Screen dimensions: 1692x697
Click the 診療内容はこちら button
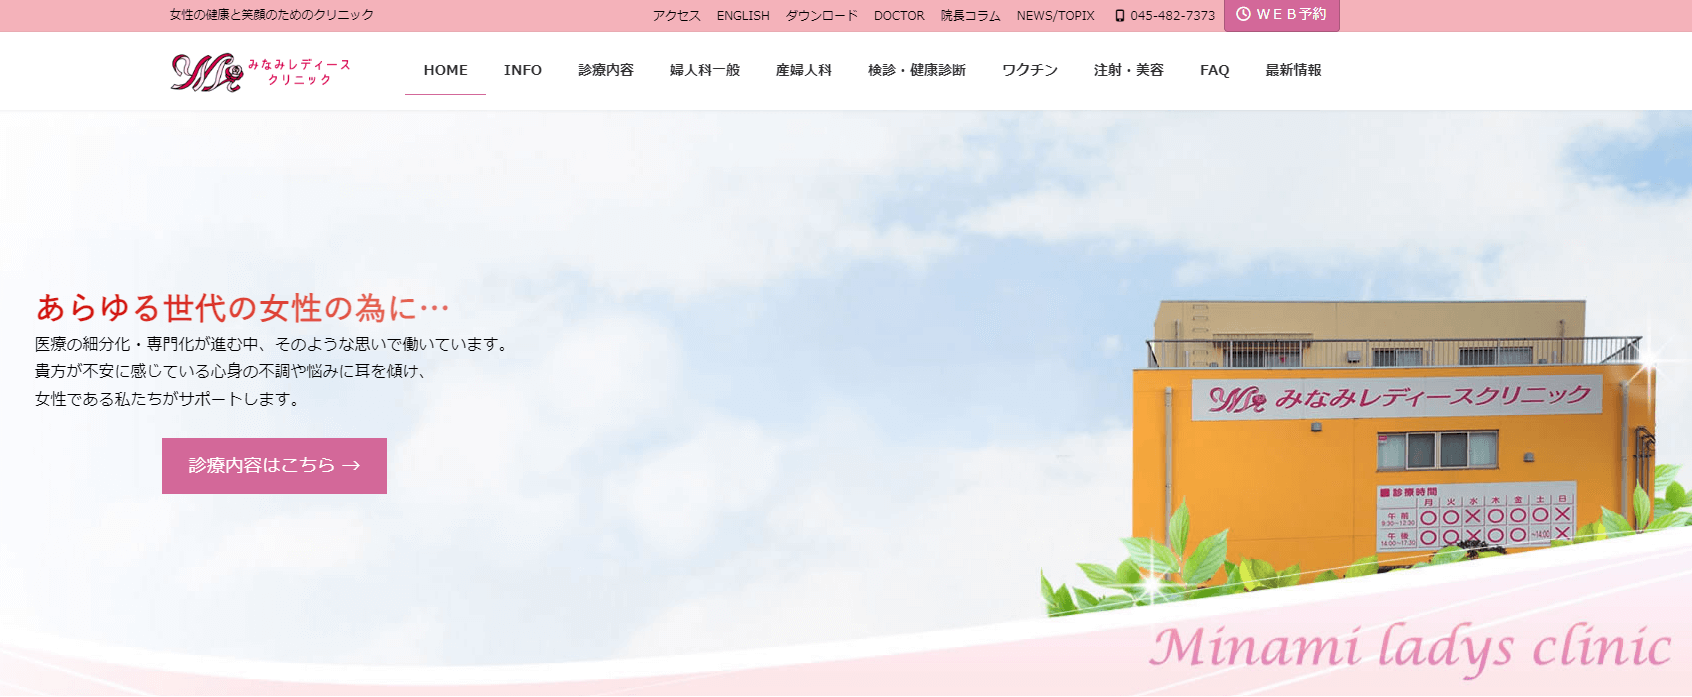tap(274, 466)
